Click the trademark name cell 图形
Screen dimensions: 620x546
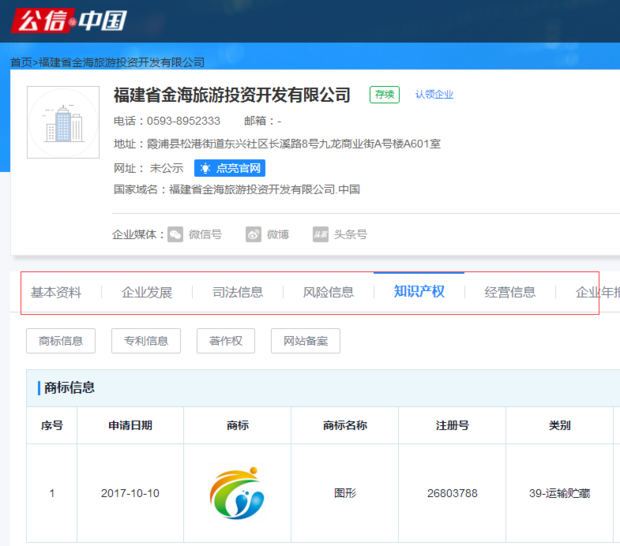point(345,493)
